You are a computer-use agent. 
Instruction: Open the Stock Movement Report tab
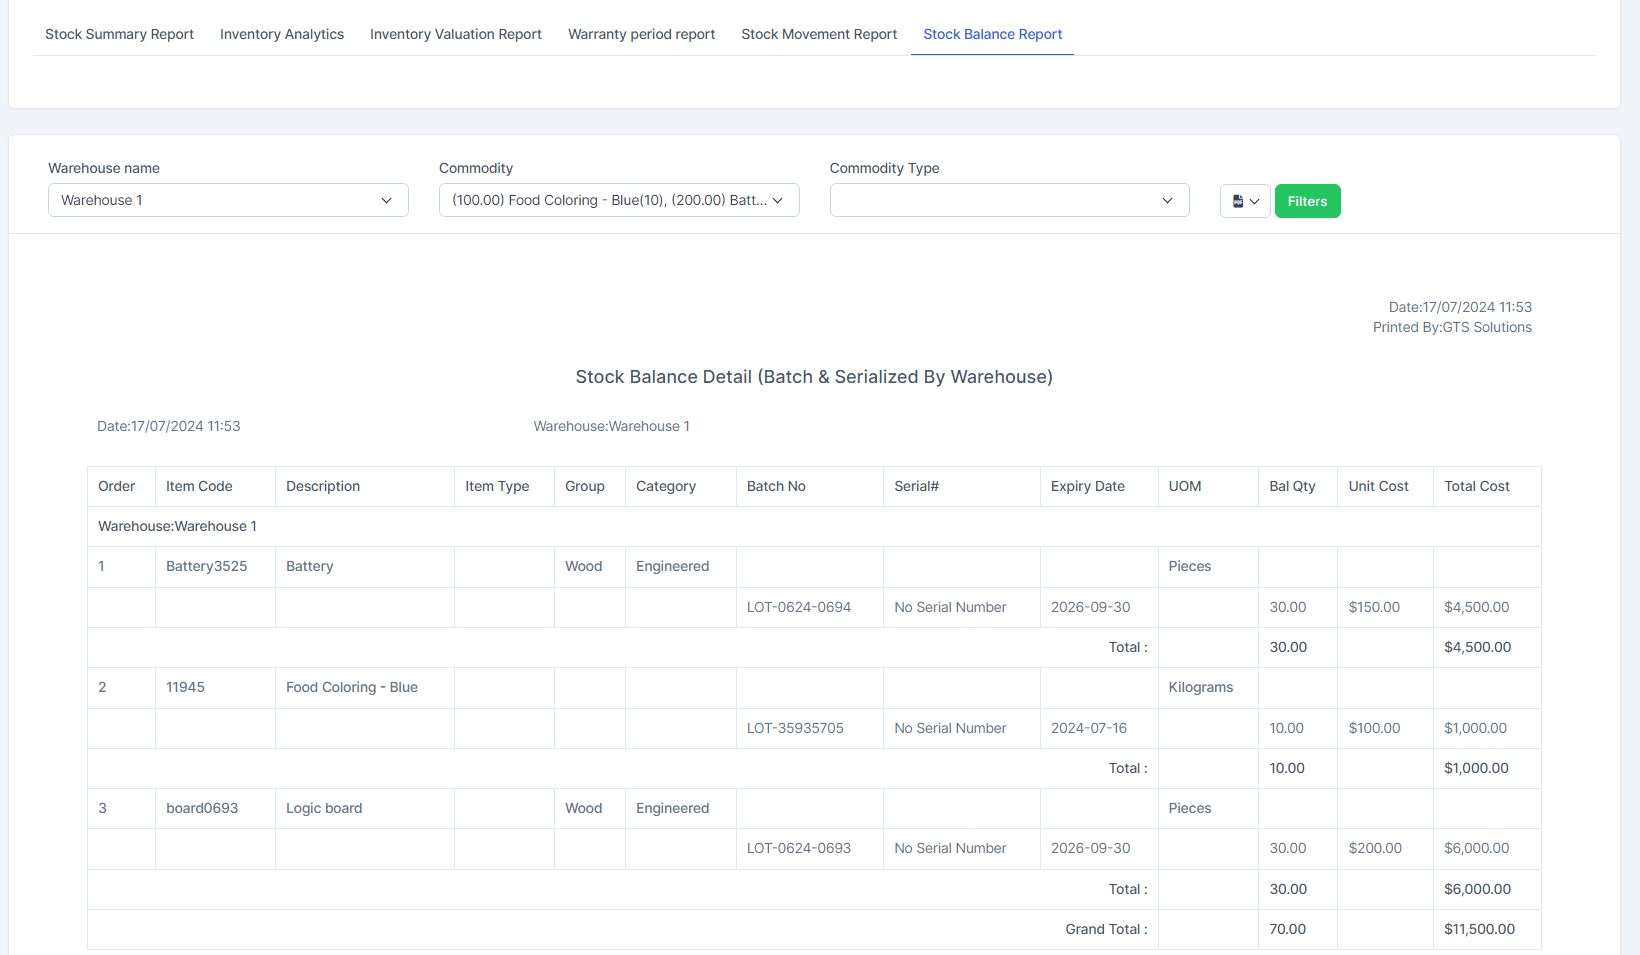819,34
